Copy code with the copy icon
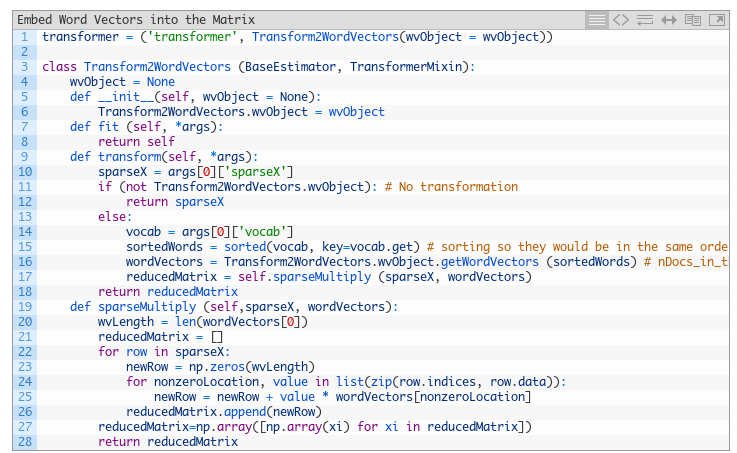This screenshot has height=453, width=737. pos(693,20)
